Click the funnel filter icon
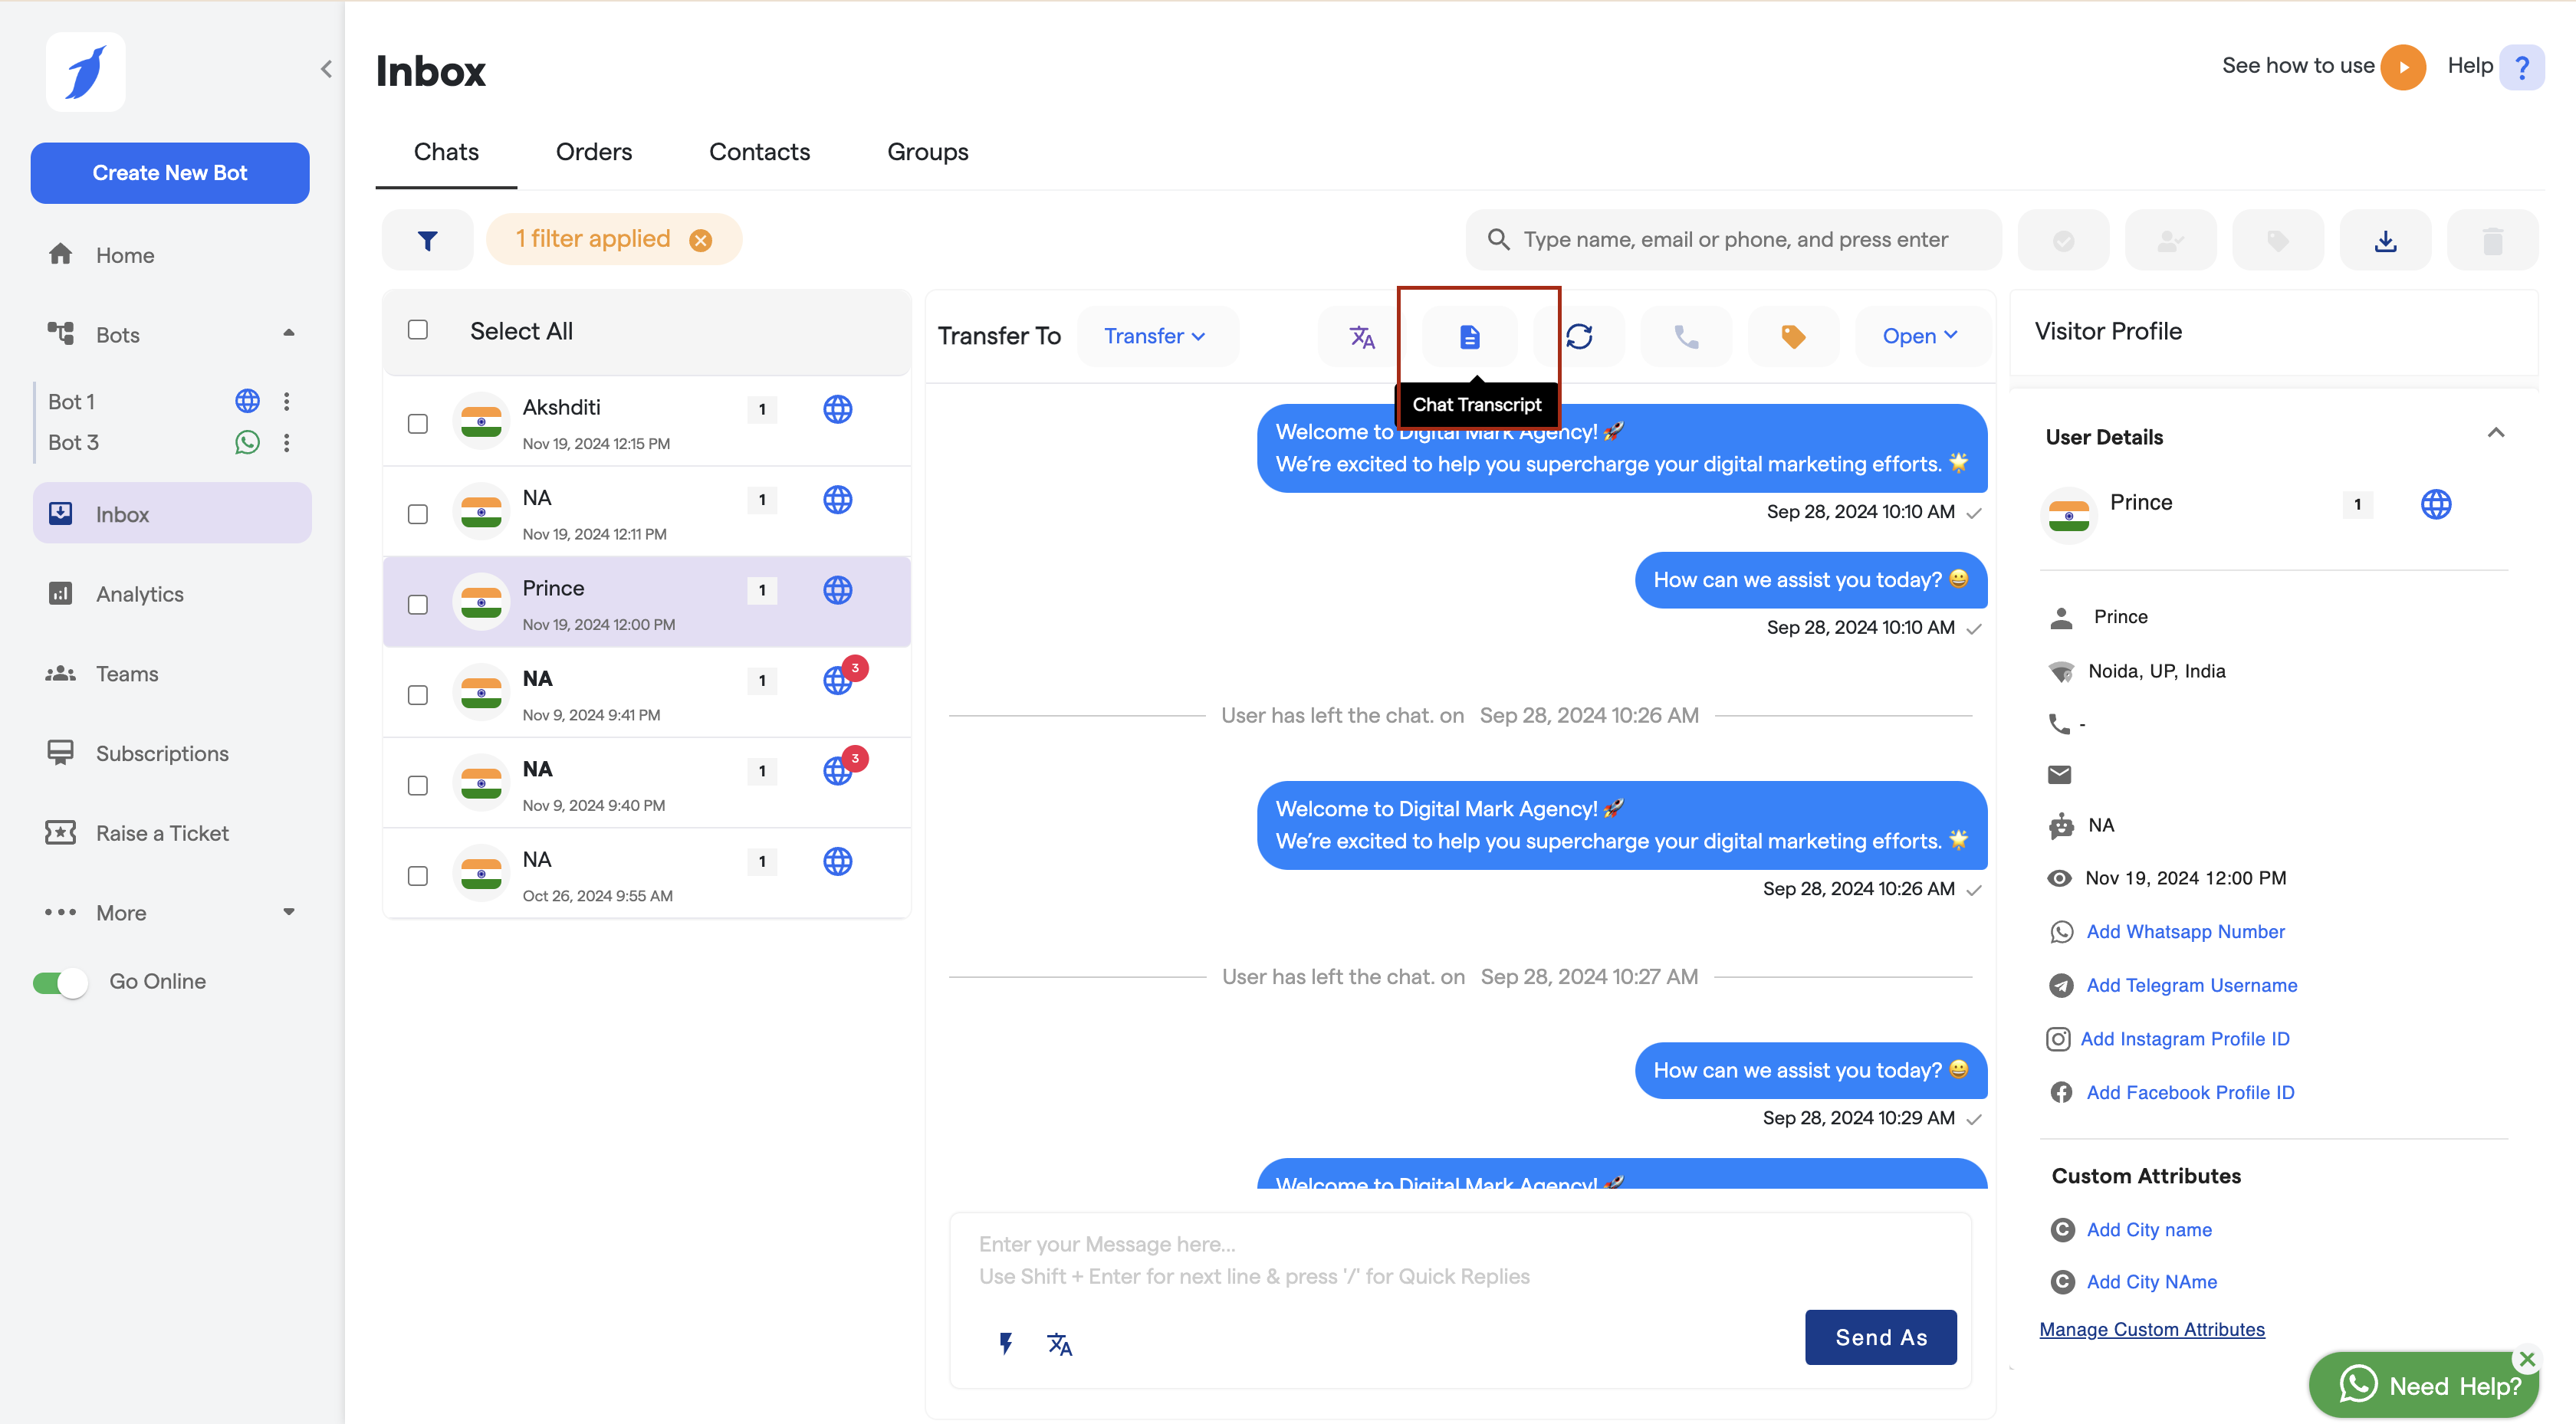 click(428, 240)
